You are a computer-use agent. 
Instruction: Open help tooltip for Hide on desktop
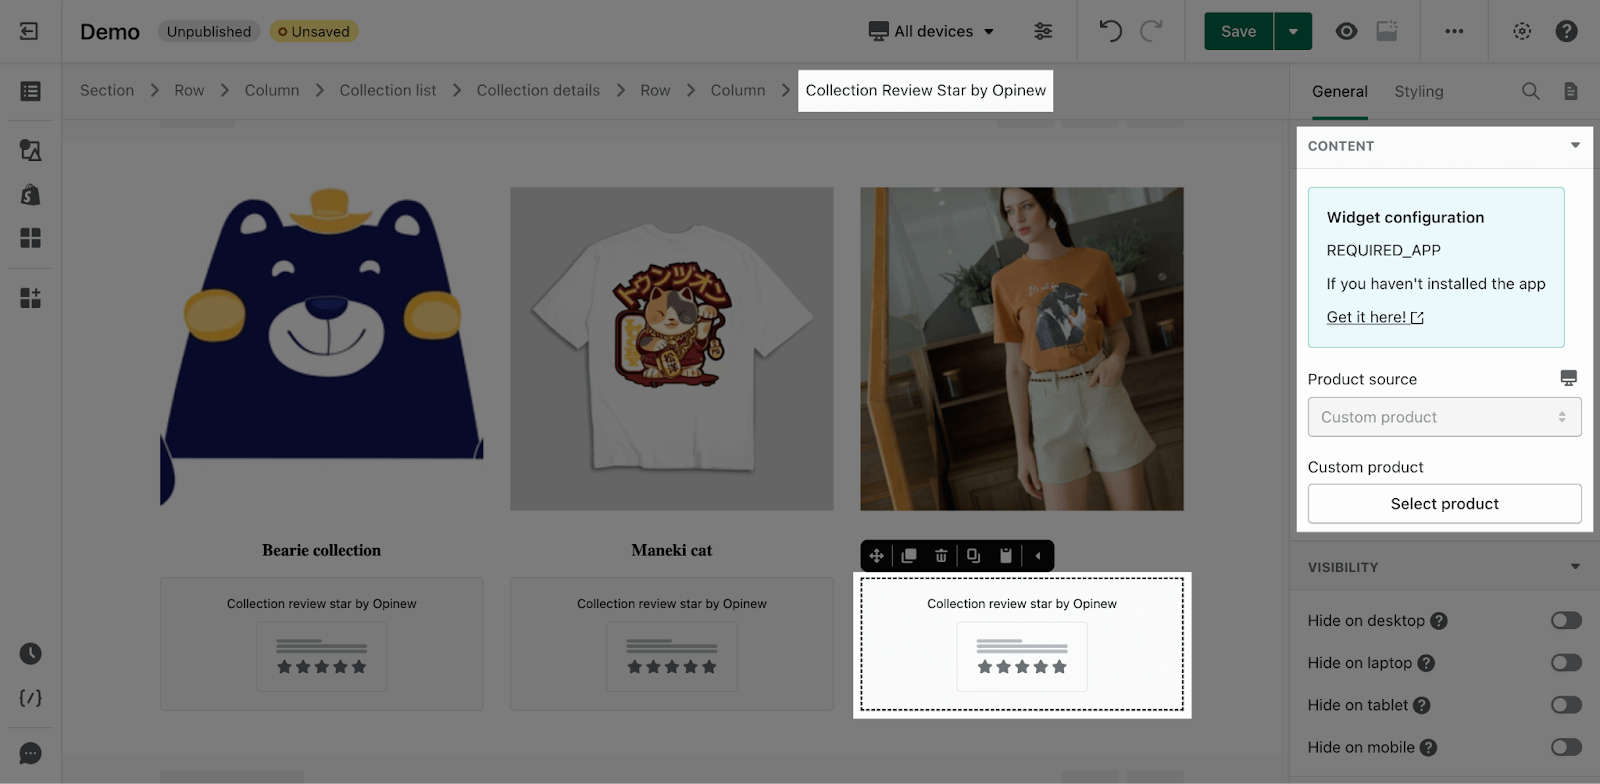click(1439, 621)
